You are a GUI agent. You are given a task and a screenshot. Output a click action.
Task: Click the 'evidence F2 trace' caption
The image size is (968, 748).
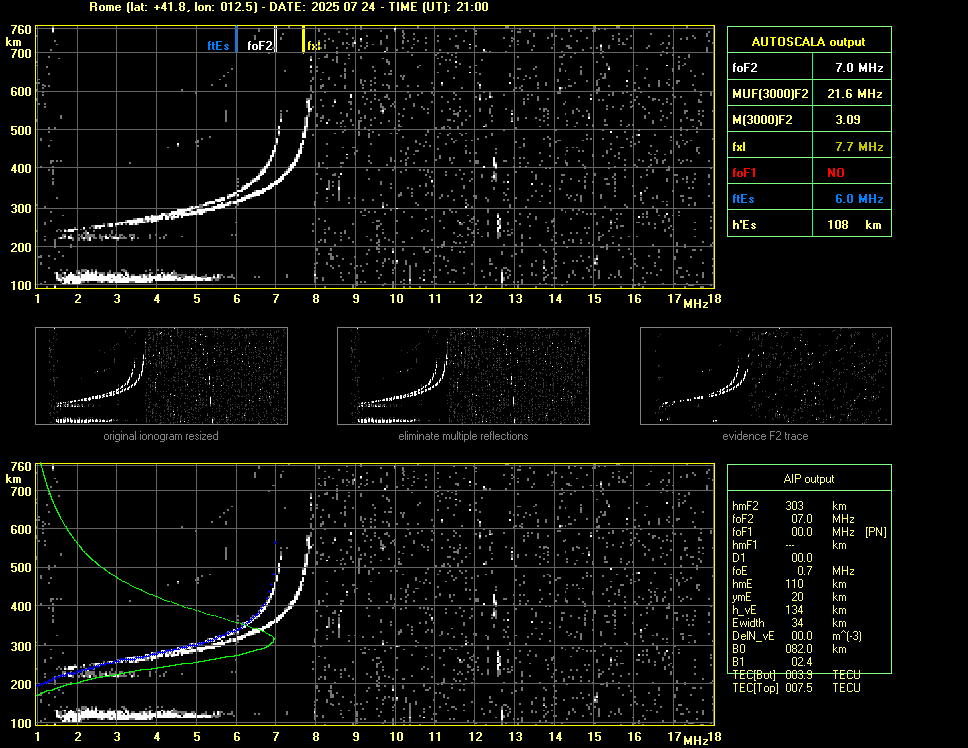click(765, 436)
